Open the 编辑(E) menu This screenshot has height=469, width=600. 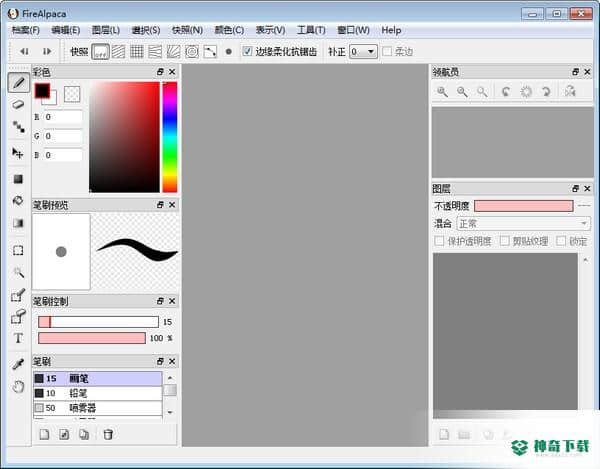click(x=66, y=30)
